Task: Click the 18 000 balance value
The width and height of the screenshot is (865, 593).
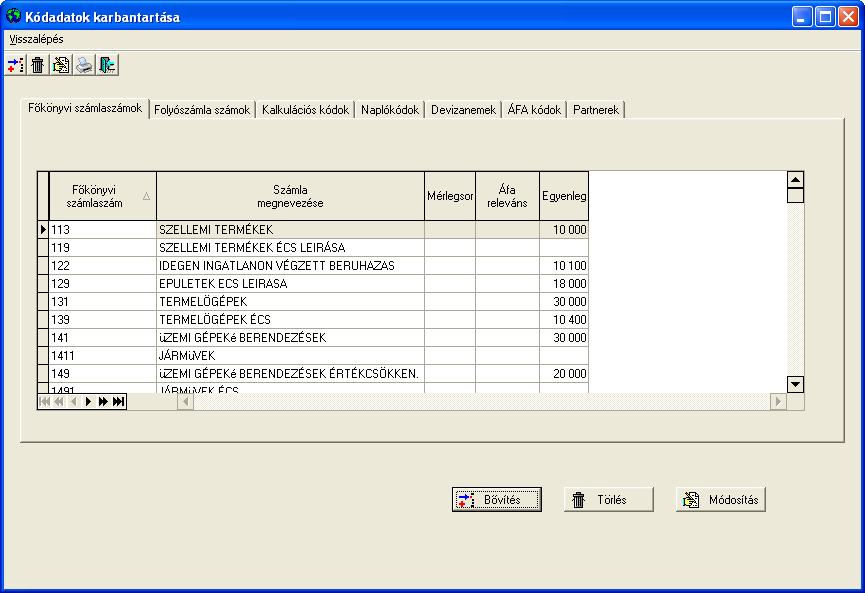Action: [x=569, y=284]
